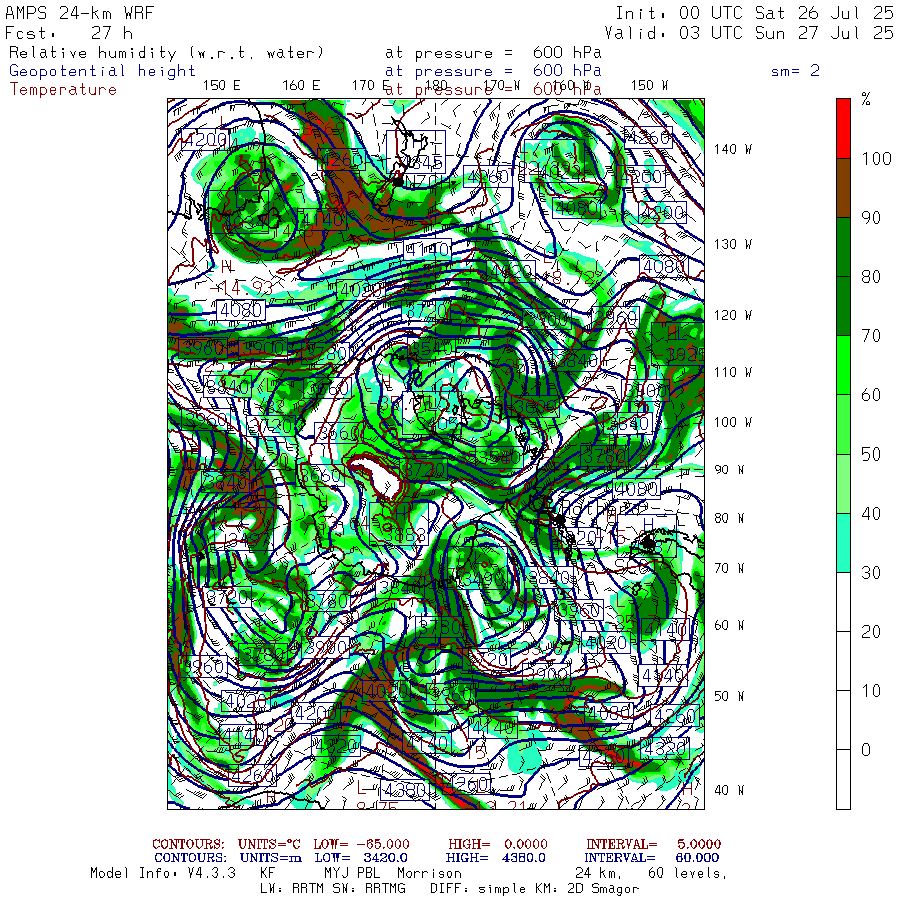Click the 'LW: RRTM SW: RRTMG' radiation text
The image size is (900, 900).
332,889
